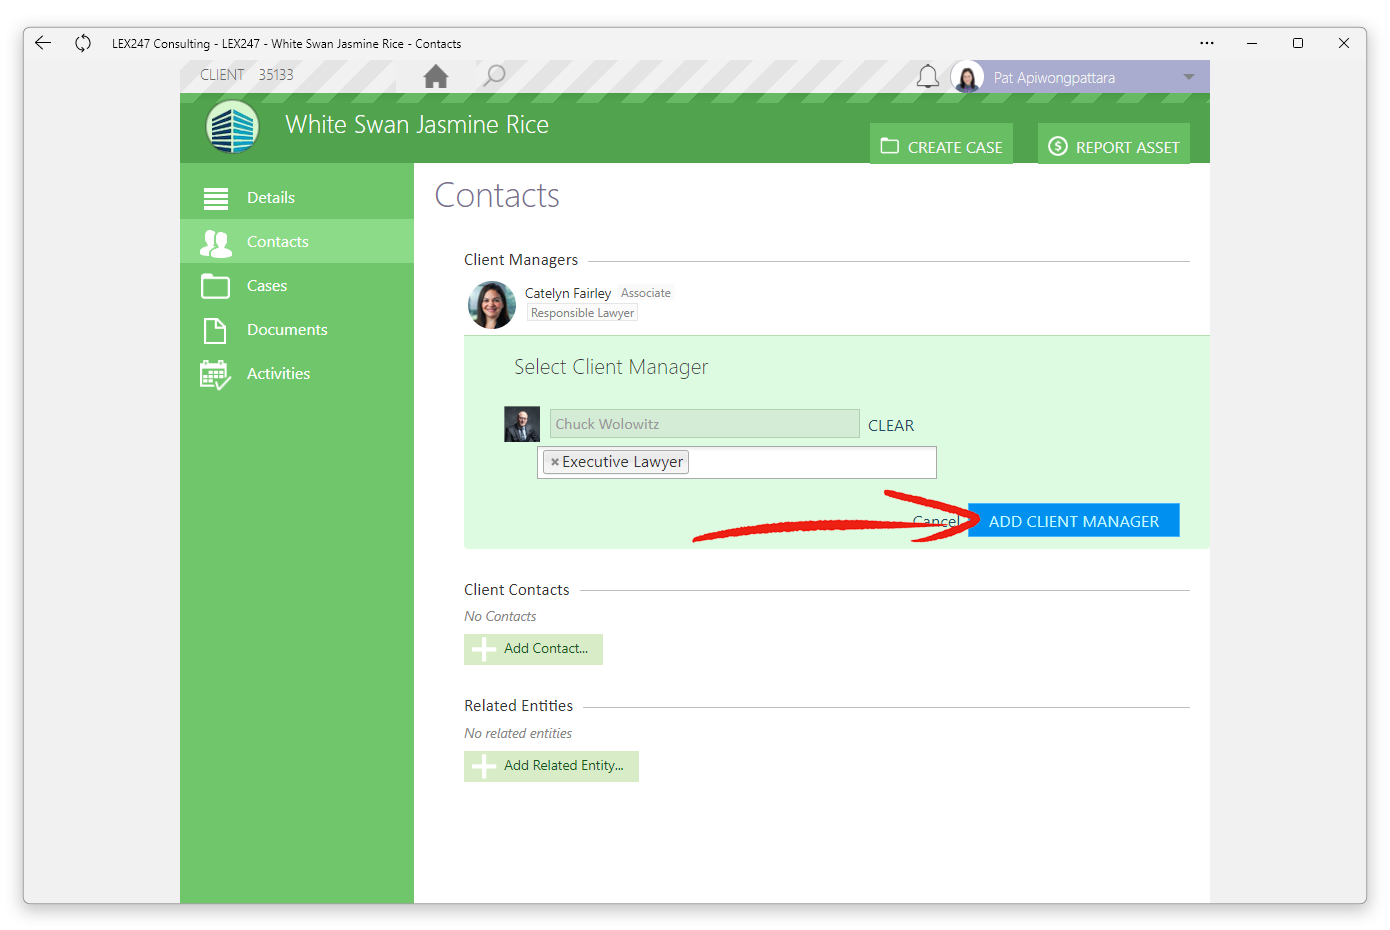
Task: Click the Chuck Wolowitz name field
Action: pyautogui.click(x=704, y=424)
